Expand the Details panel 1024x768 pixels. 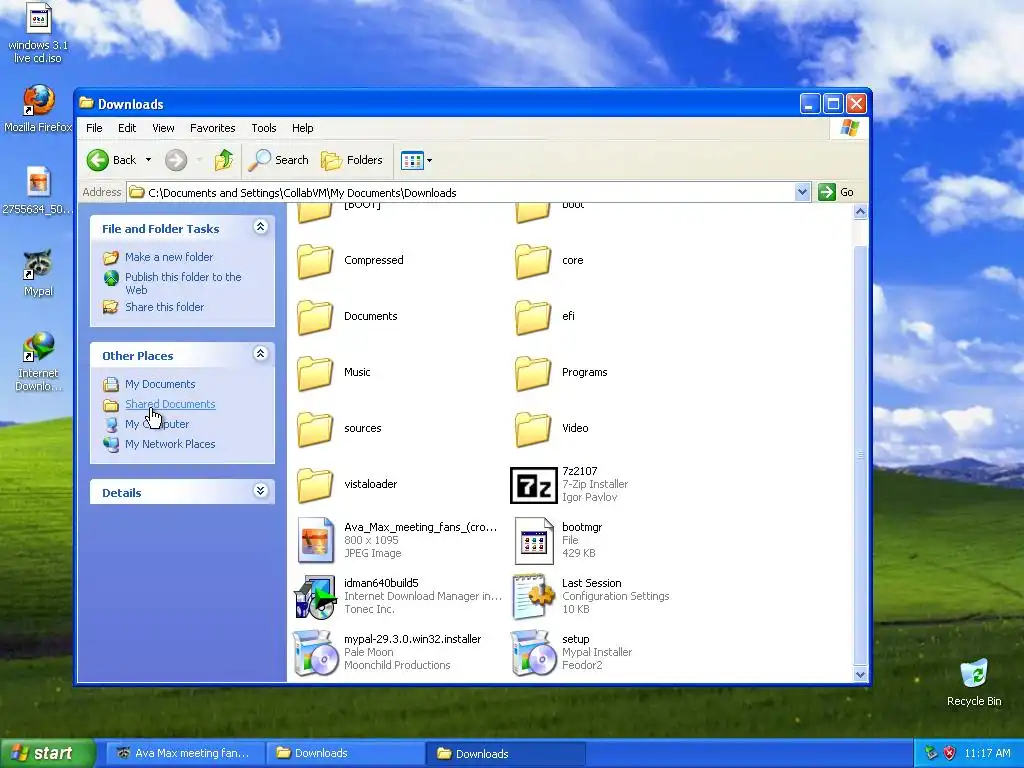click(260, 491)
